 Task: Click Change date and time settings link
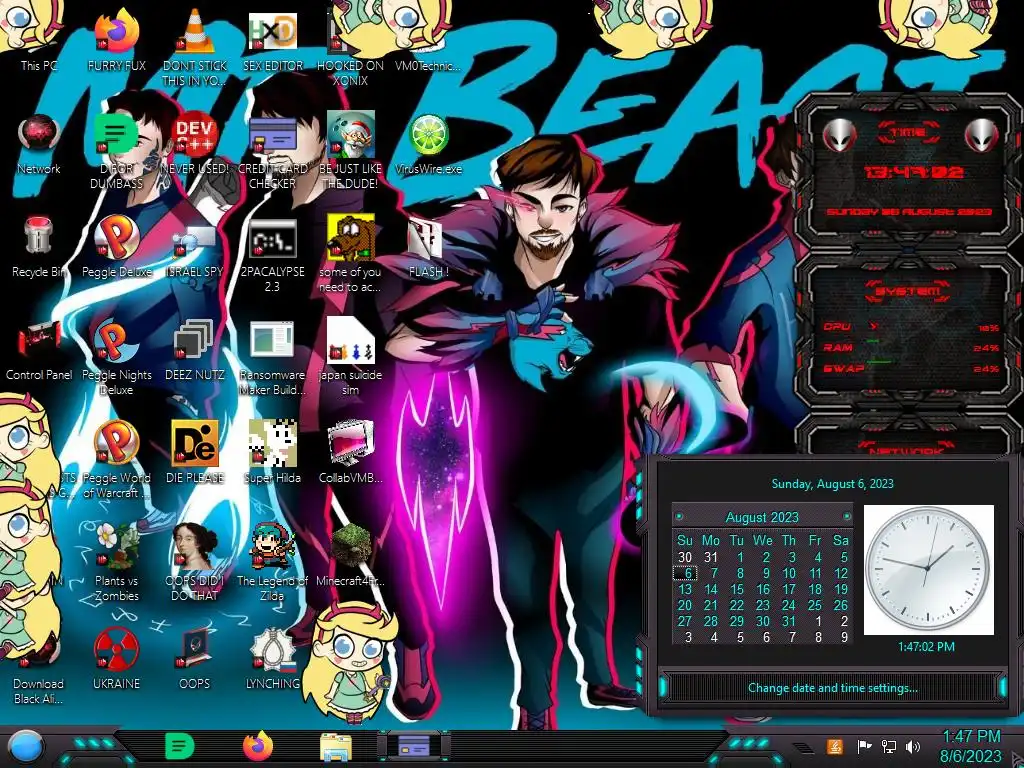point(832,688)
